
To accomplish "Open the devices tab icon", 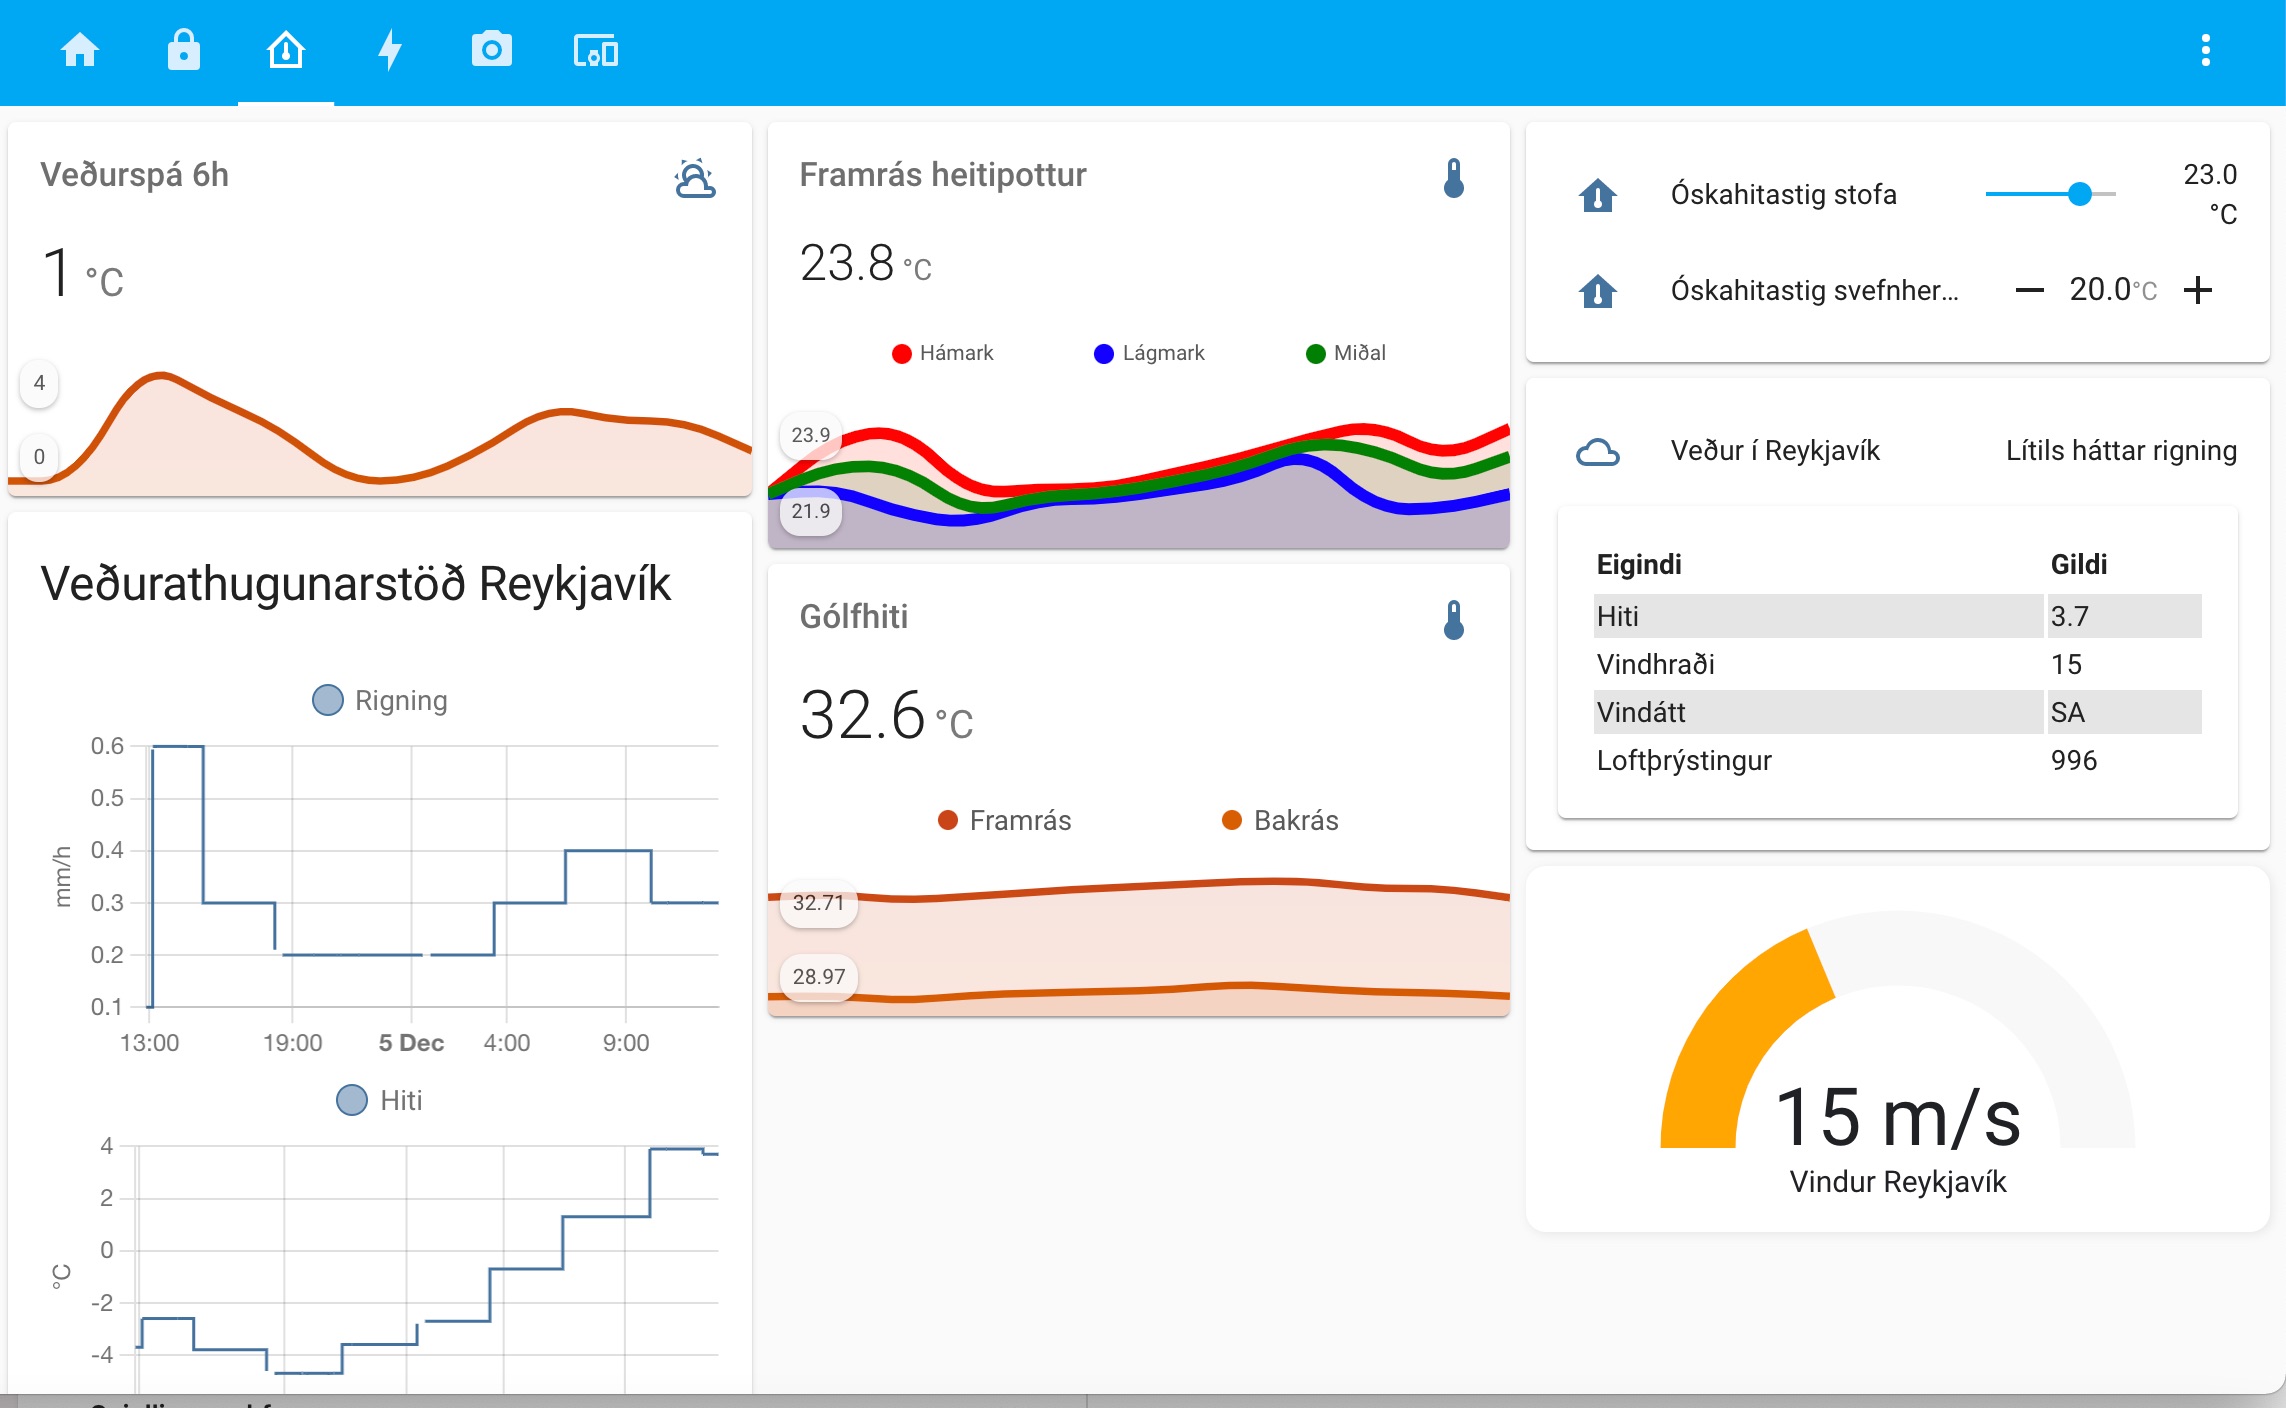I will [595, 50].
